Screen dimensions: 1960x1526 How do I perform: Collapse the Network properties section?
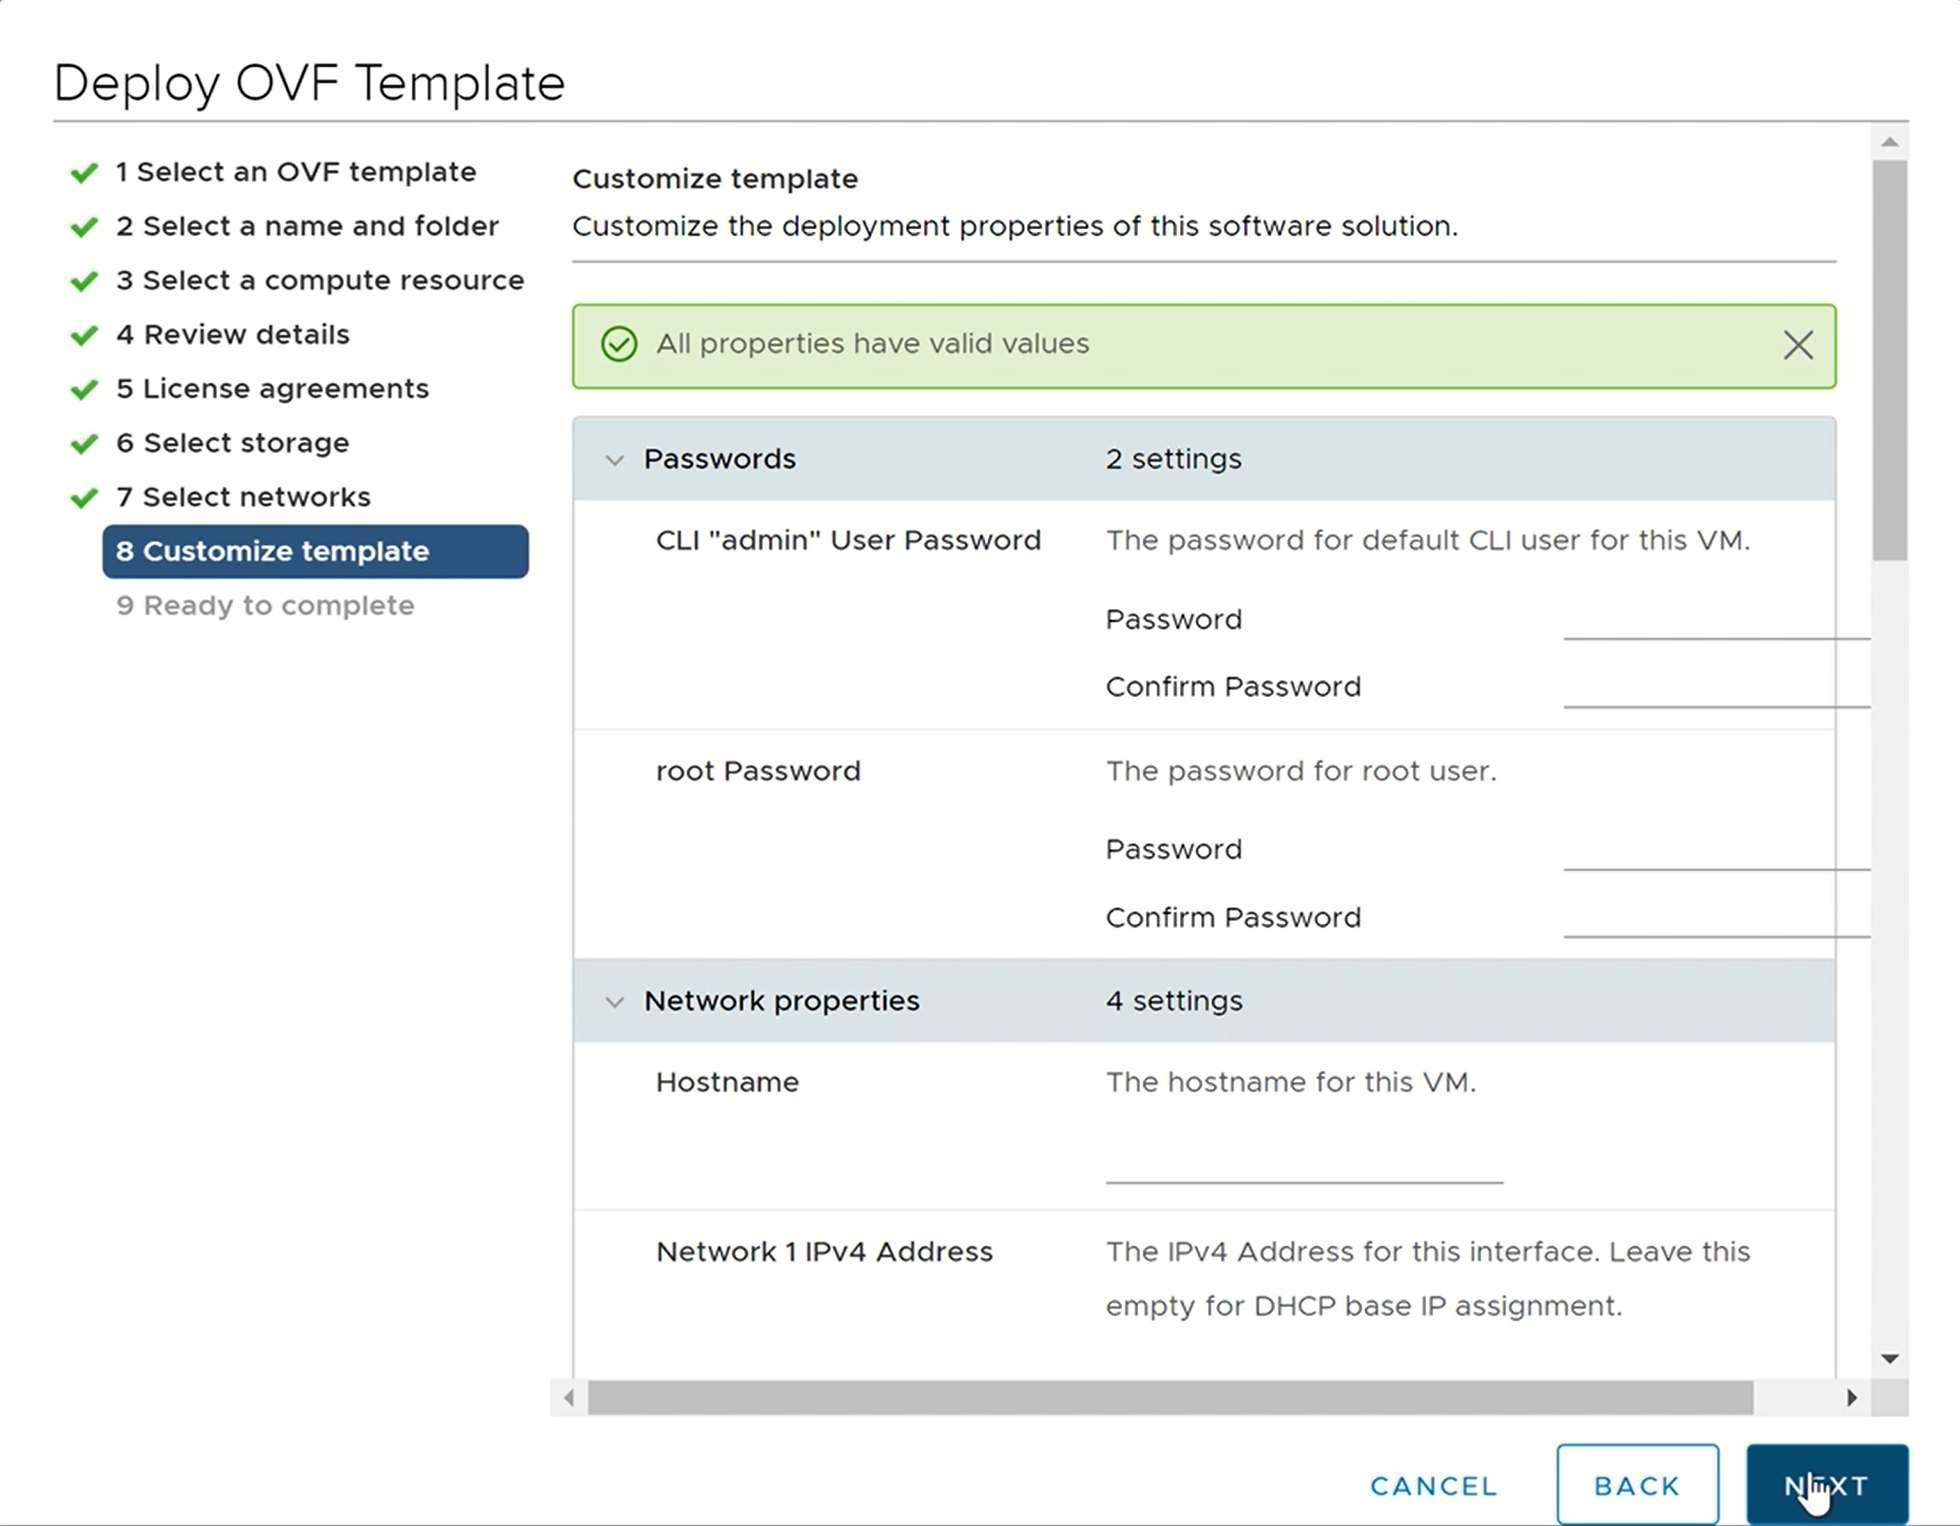coord(615,1002)
